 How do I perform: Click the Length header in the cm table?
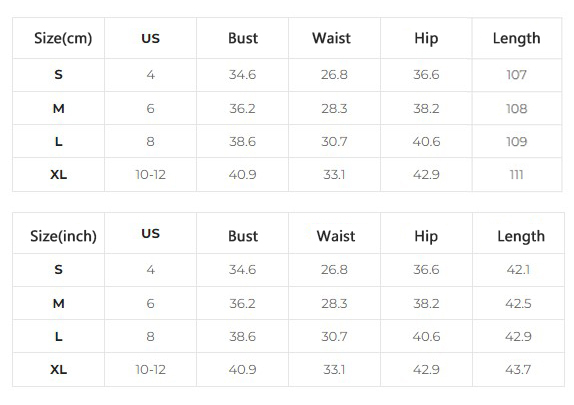[x=516, y=38]
